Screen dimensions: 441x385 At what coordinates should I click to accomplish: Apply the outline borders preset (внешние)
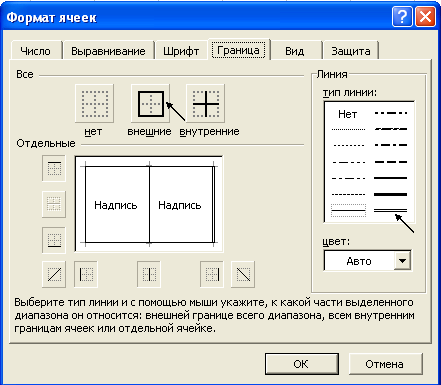(x=150, y=103)
